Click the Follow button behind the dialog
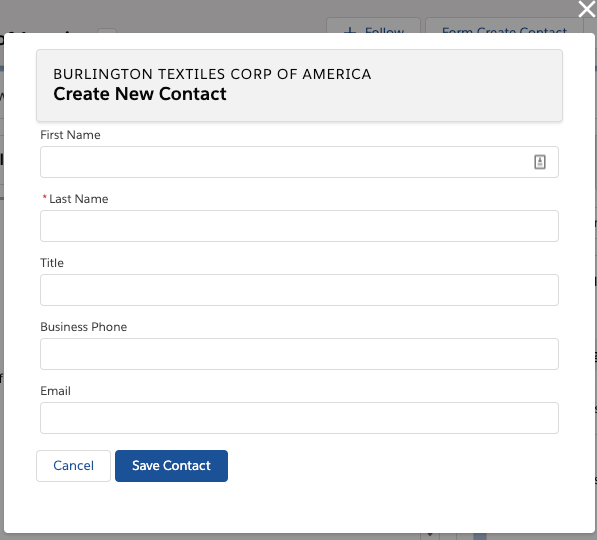Image resolution: width=597 pixels, height=540 pixels. tap(374, 26)
